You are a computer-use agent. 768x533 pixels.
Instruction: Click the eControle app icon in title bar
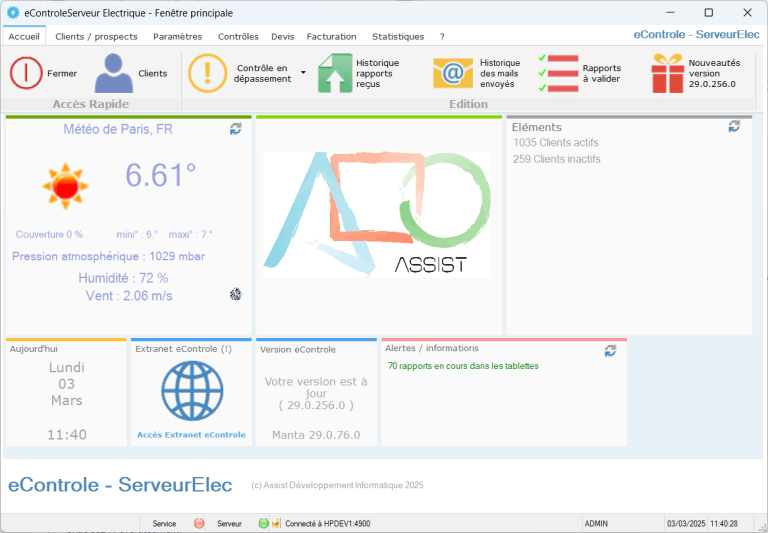(13, 13)
